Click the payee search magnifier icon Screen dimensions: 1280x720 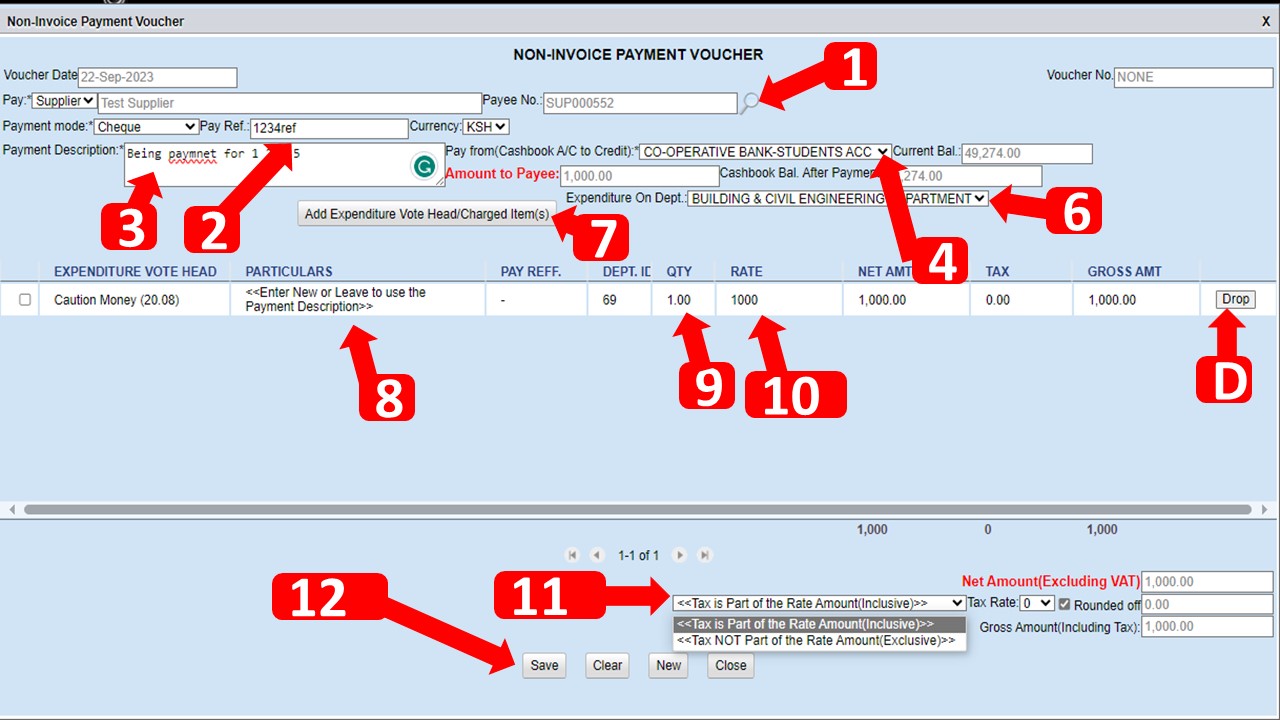[x=750, y=101]
